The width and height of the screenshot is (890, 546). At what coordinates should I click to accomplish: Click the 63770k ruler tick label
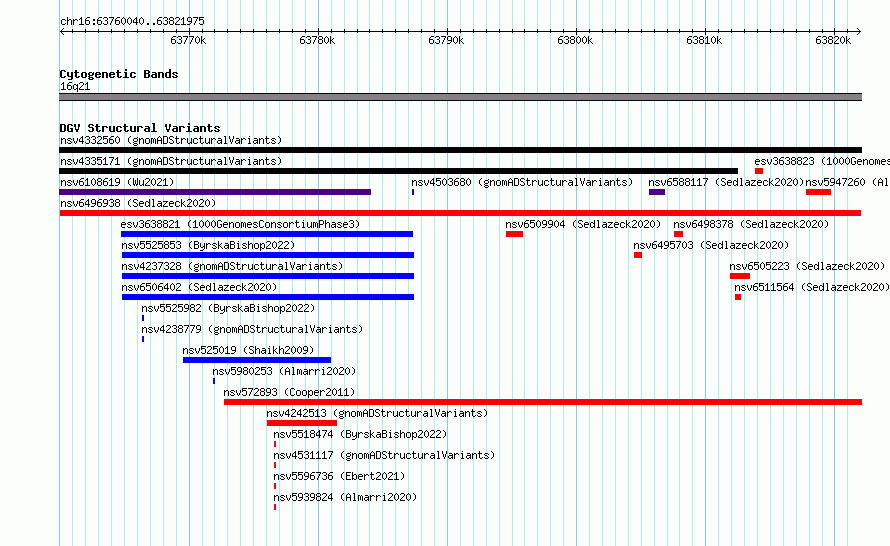pyautogui.click(x=188, y=40)
